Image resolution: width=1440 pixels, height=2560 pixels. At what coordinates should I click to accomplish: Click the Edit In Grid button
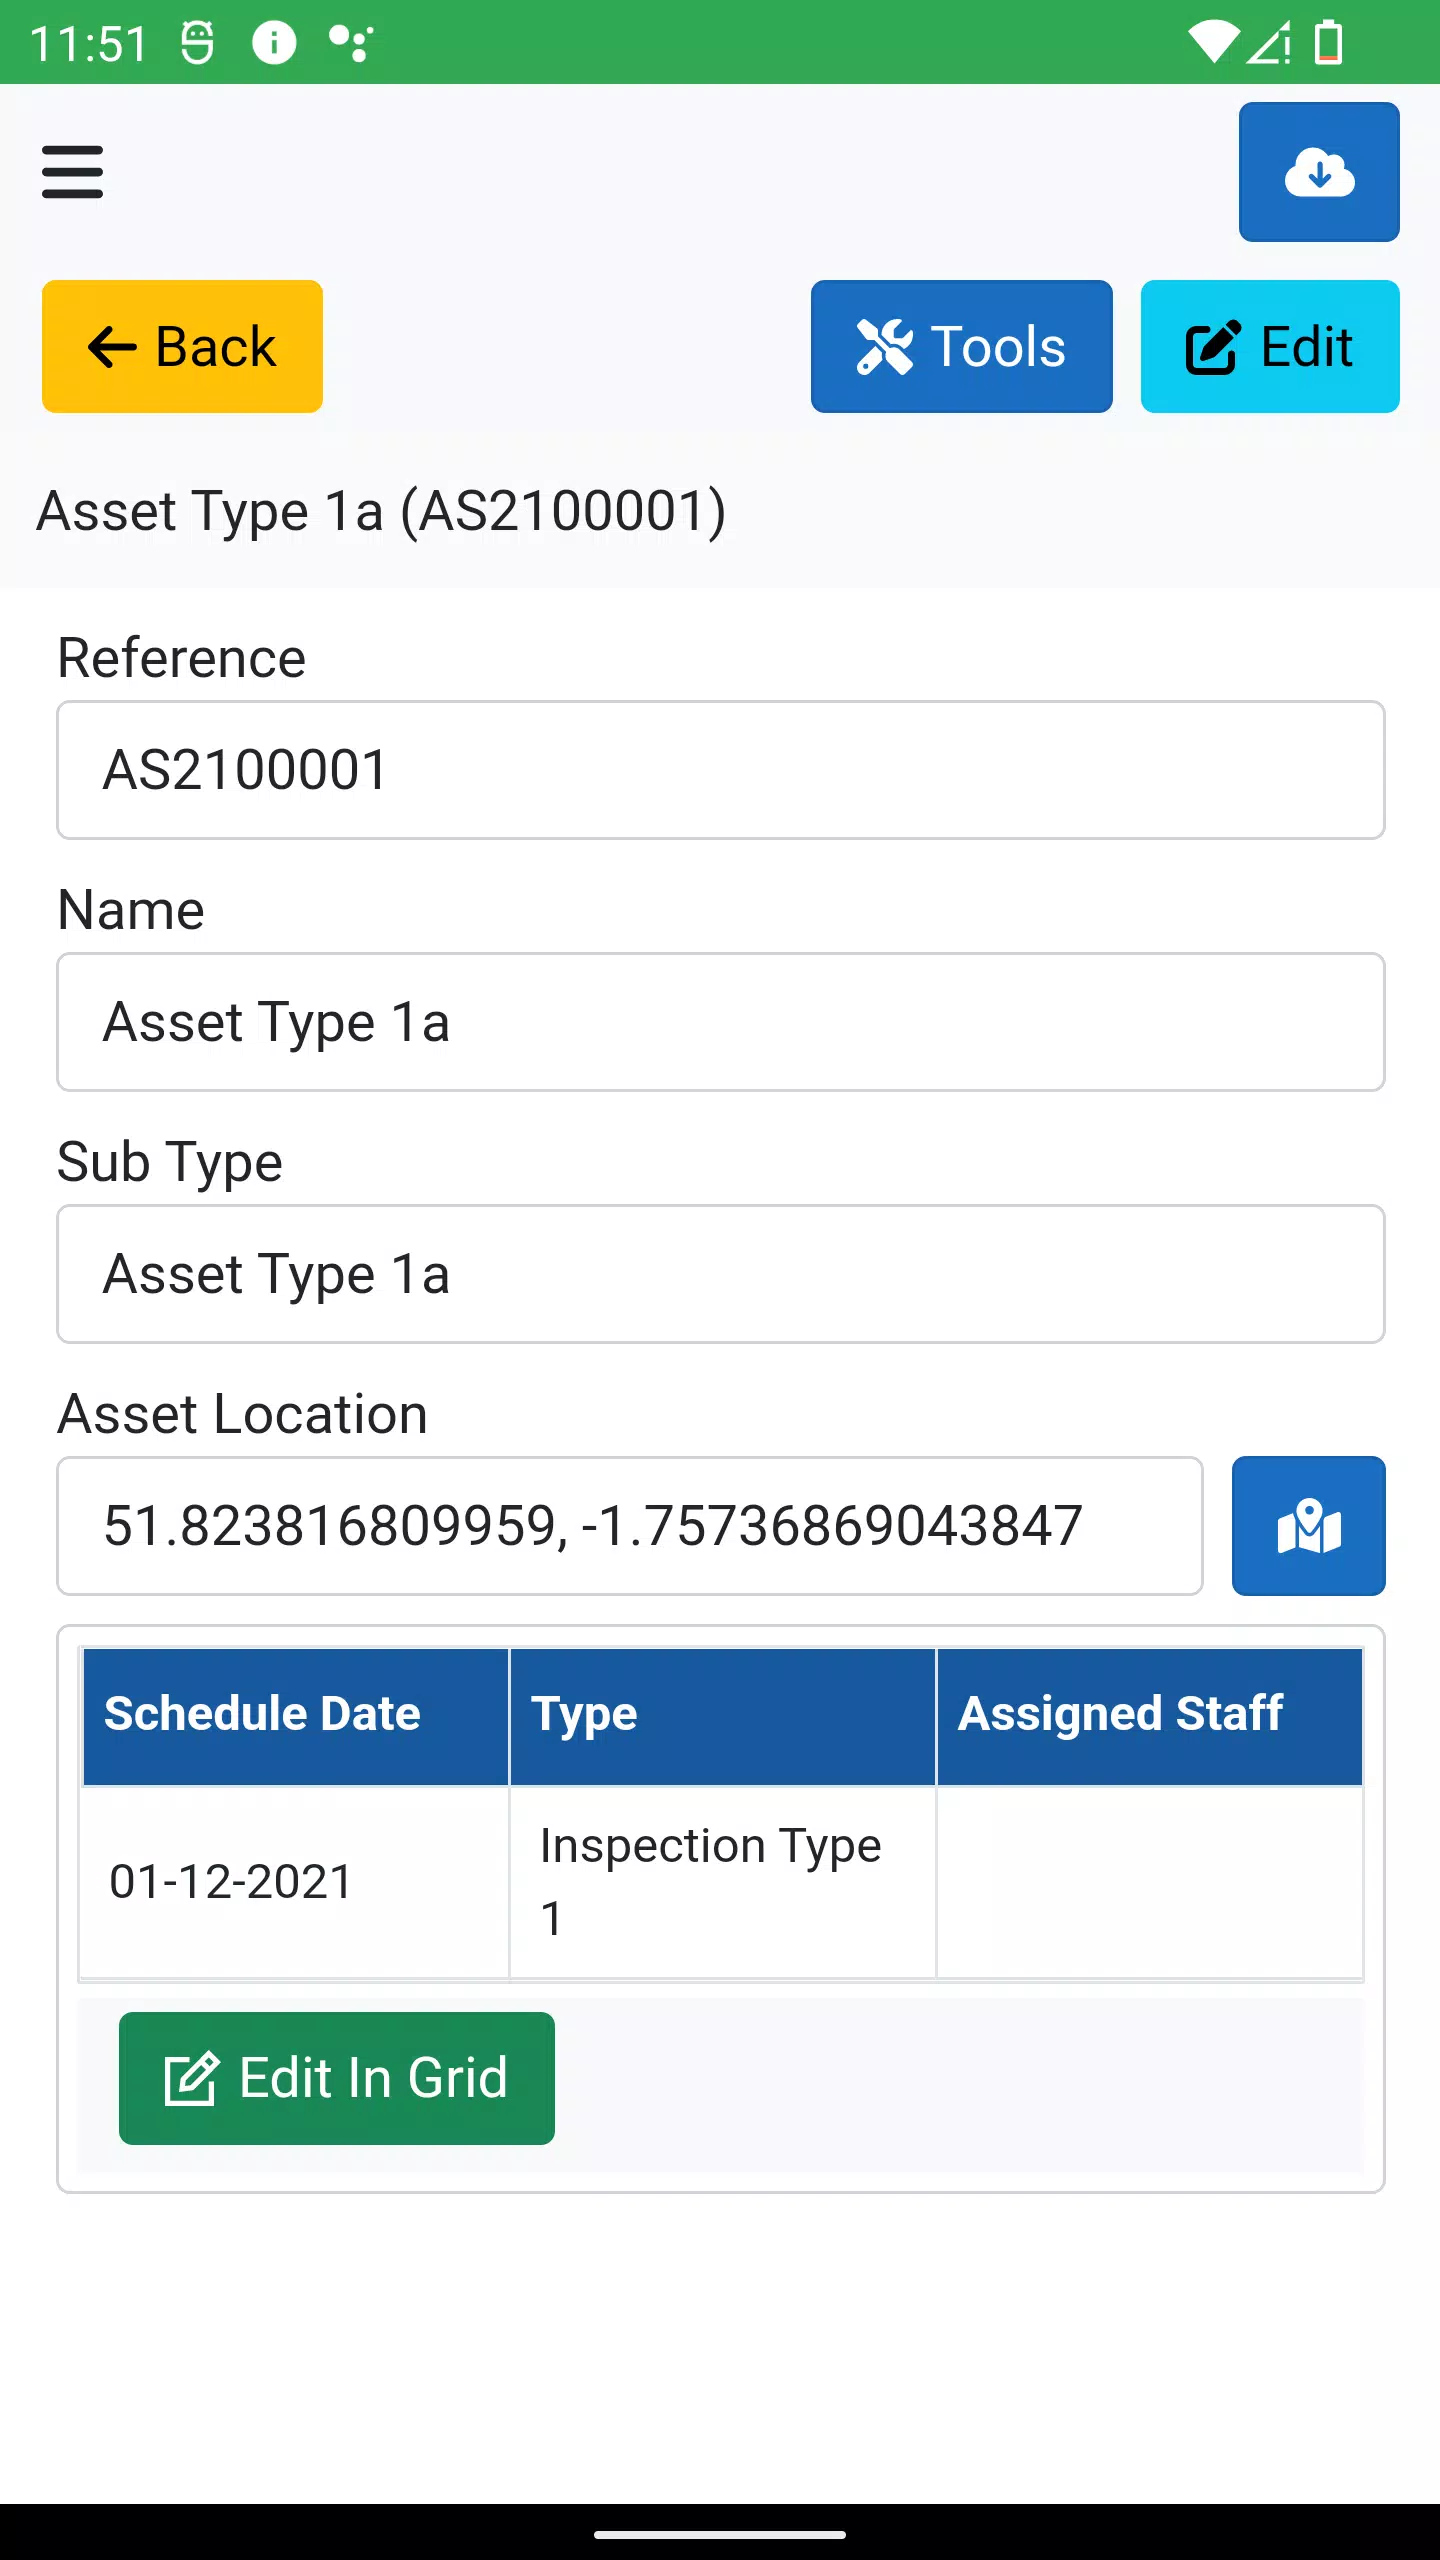click(337, 2078)
